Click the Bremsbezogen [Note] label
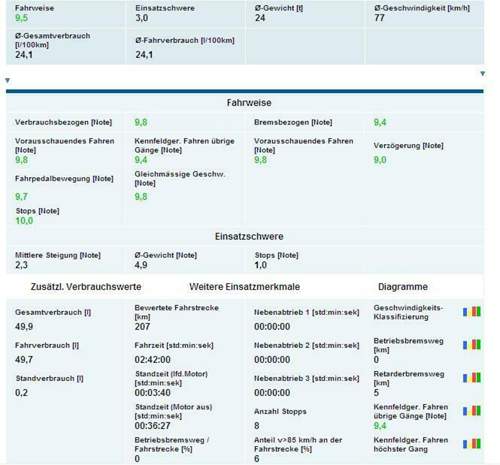 [x=293, y=122]
